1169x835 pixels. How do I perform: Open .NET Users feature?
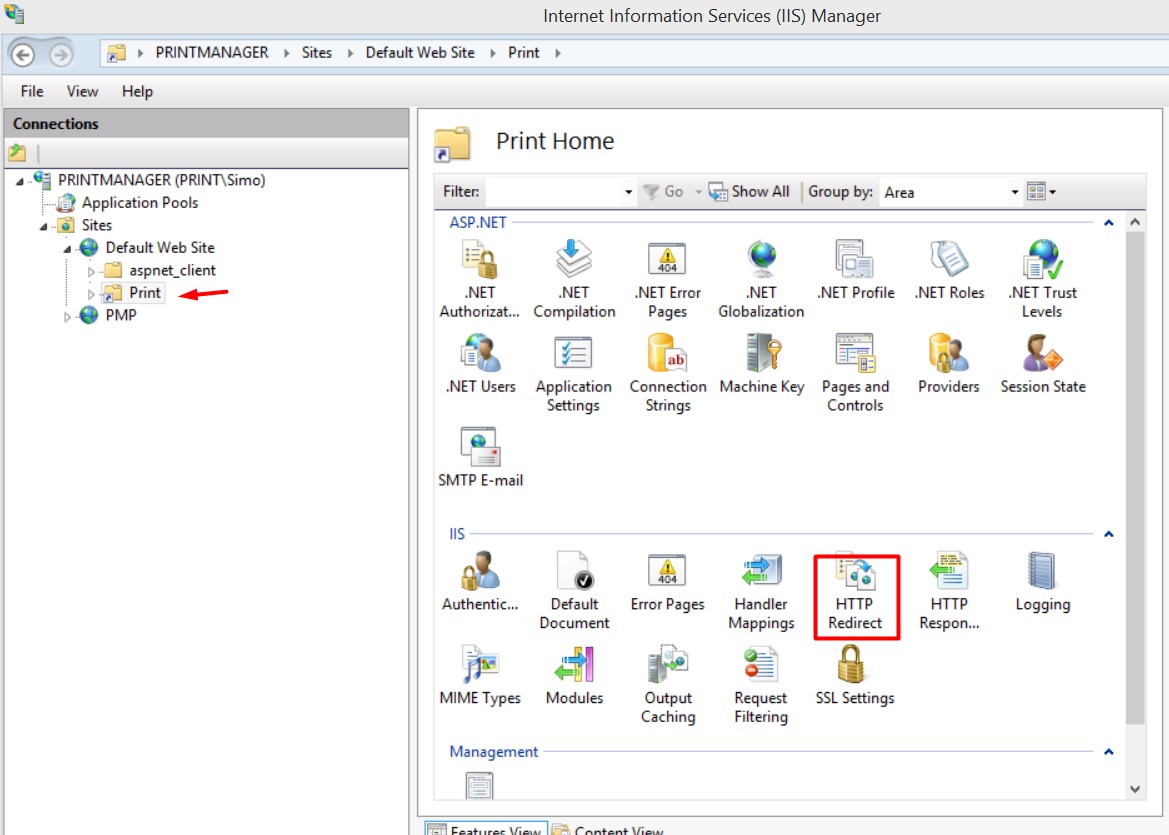(x=480, y=364)
